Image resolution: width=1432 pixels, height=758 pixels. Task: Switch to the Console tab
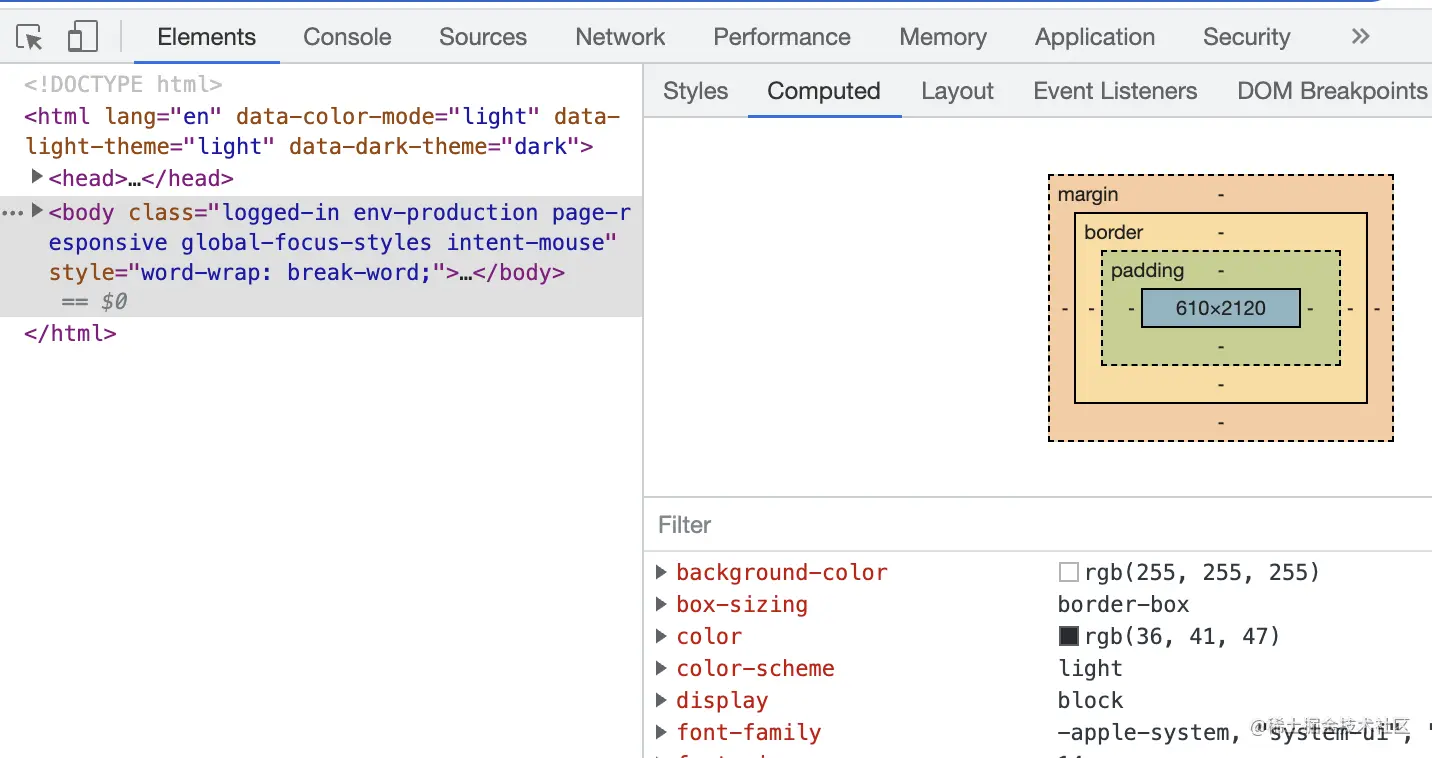(347, 37)
